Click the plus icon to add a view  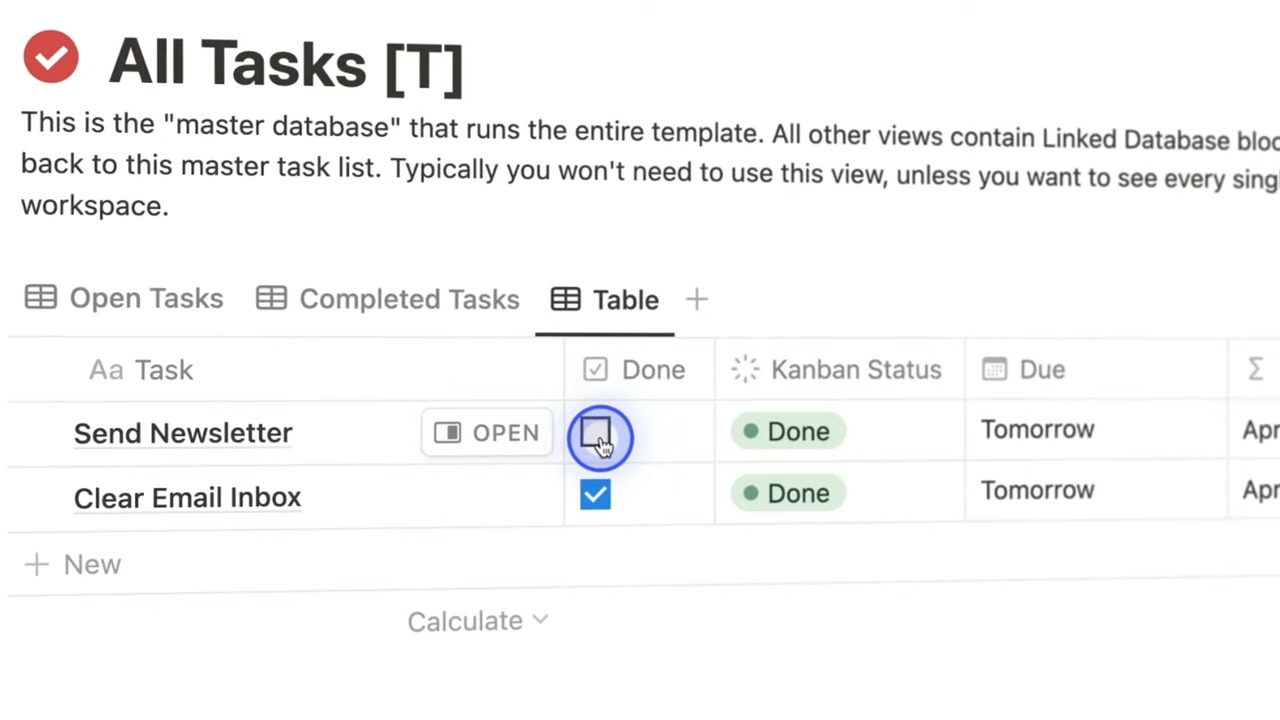[697, 299]
